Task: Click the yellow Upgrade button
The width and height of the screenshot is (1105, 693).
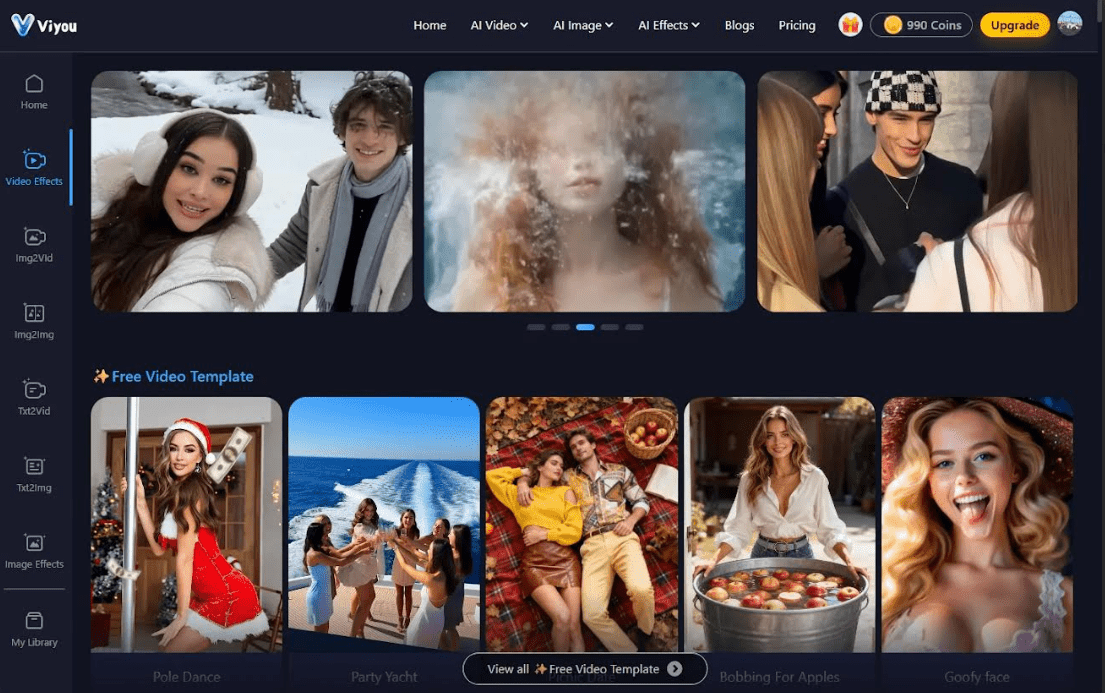Action: (x=1014, y=25)
